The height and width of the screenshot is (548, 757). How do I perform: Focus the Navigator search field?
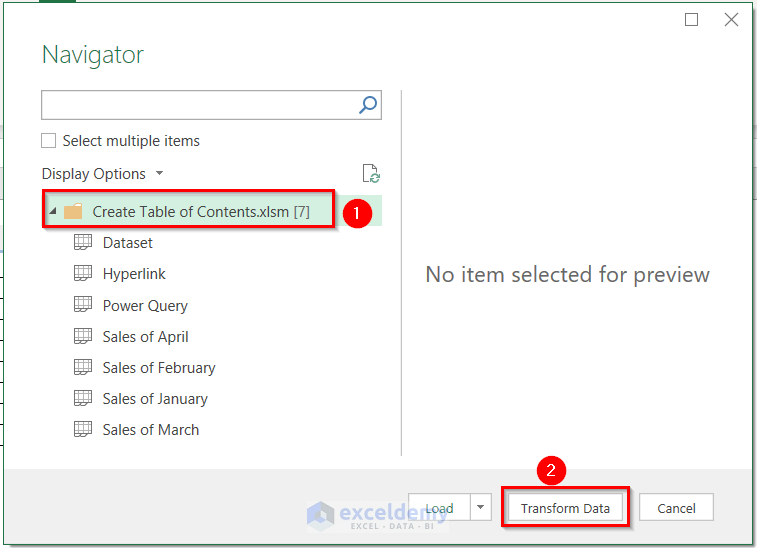point(199,105)
